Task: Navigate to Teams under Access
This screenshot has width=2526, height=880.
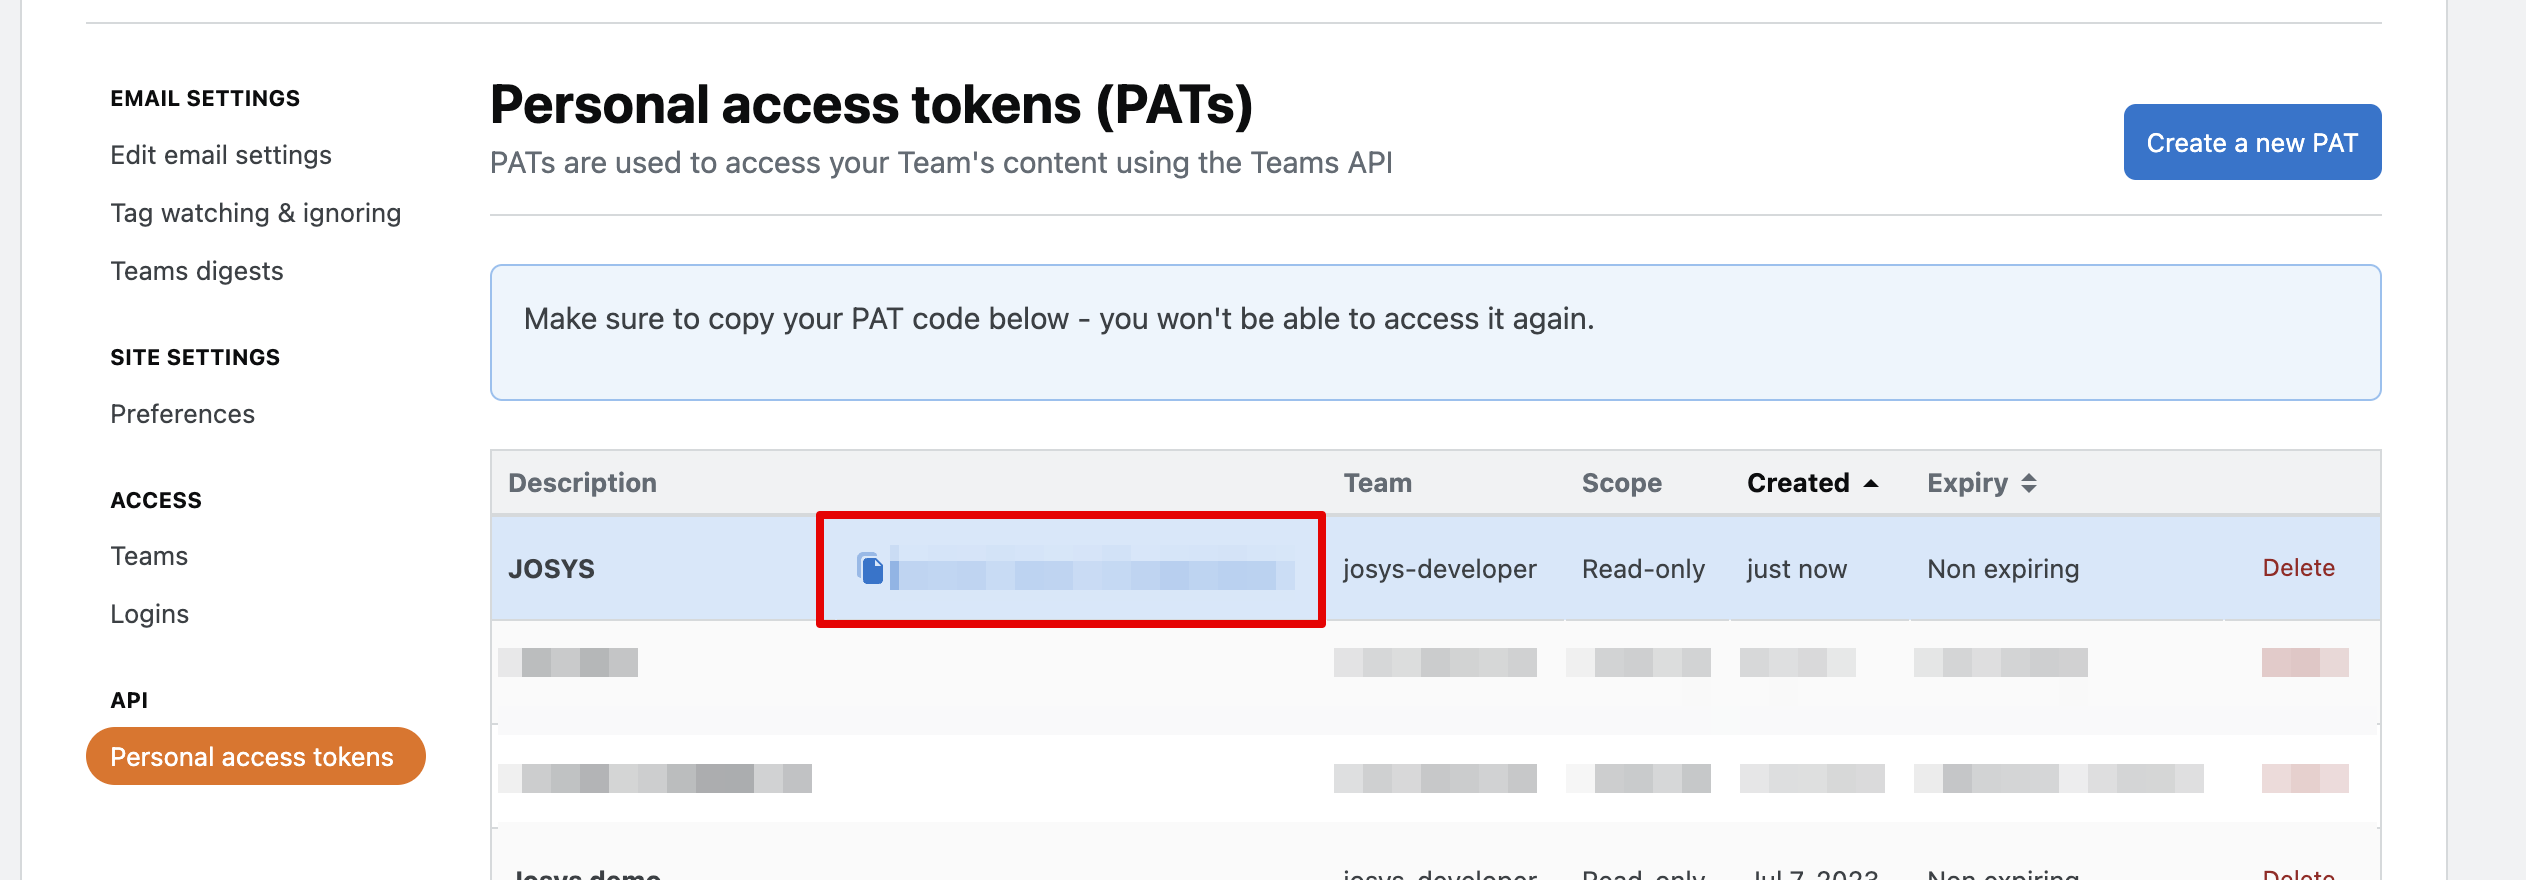Action: tap(149, 556)
